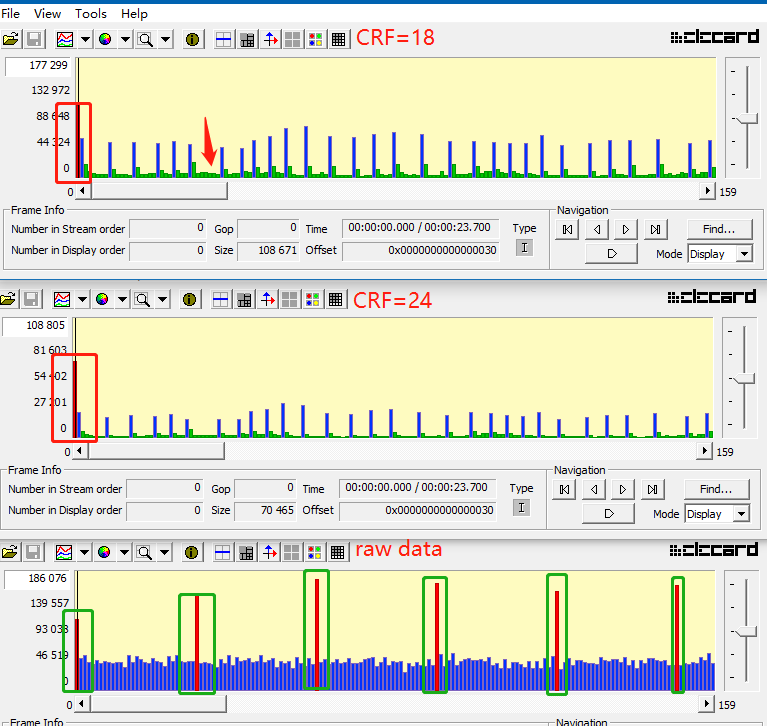Click vertical zoom slider thumb in CRF=18 chart
This screenshot has width=767, height=726.
[746, 119]
